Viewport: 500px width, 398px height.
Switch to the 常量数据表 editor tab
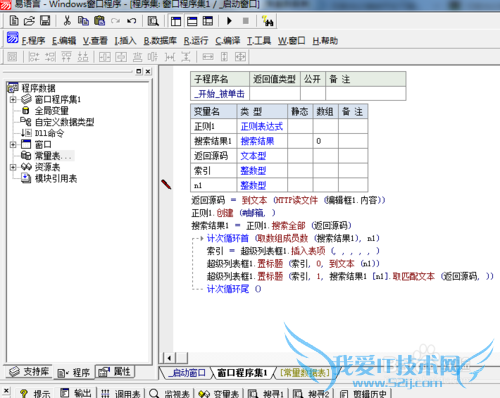pos(305,373)
